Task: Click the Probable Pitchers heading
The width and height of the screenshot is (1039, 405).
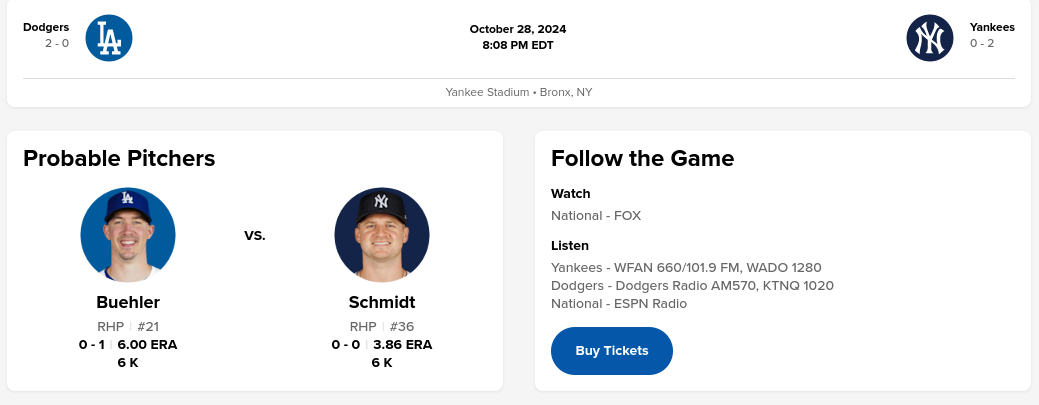Action: click(119, 158)
